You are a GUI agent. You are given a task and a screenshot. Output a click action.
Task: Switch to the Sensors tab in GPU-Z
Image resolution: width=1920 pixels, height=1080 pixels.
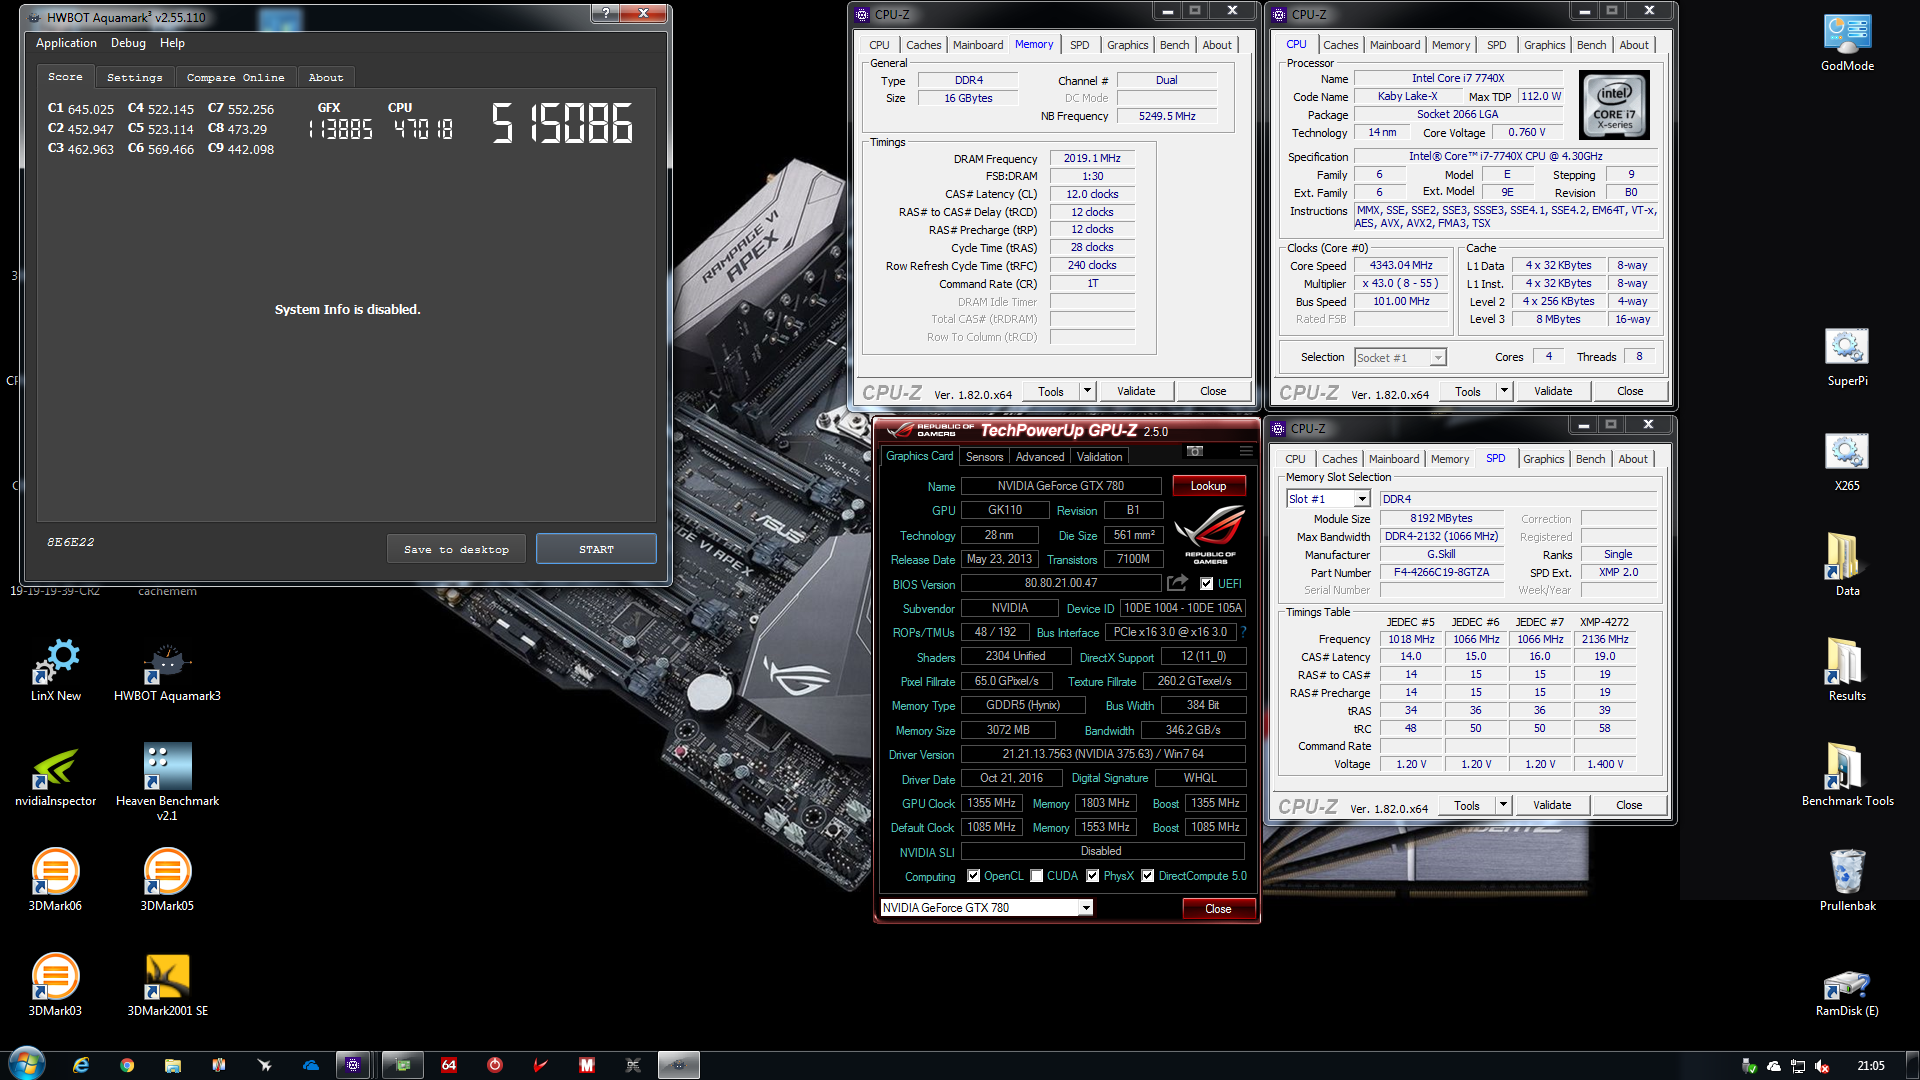984,457
